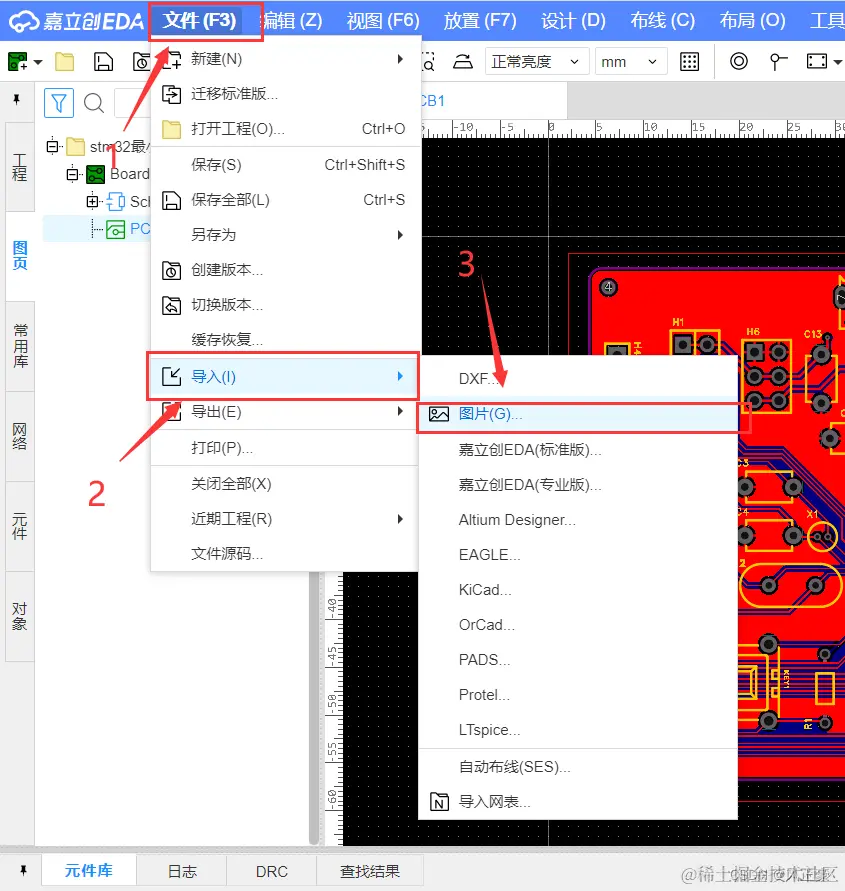Toggle the pin icon in bottom bar
The height and width of the screenshot is (891, 845).
tap(23, 870)
